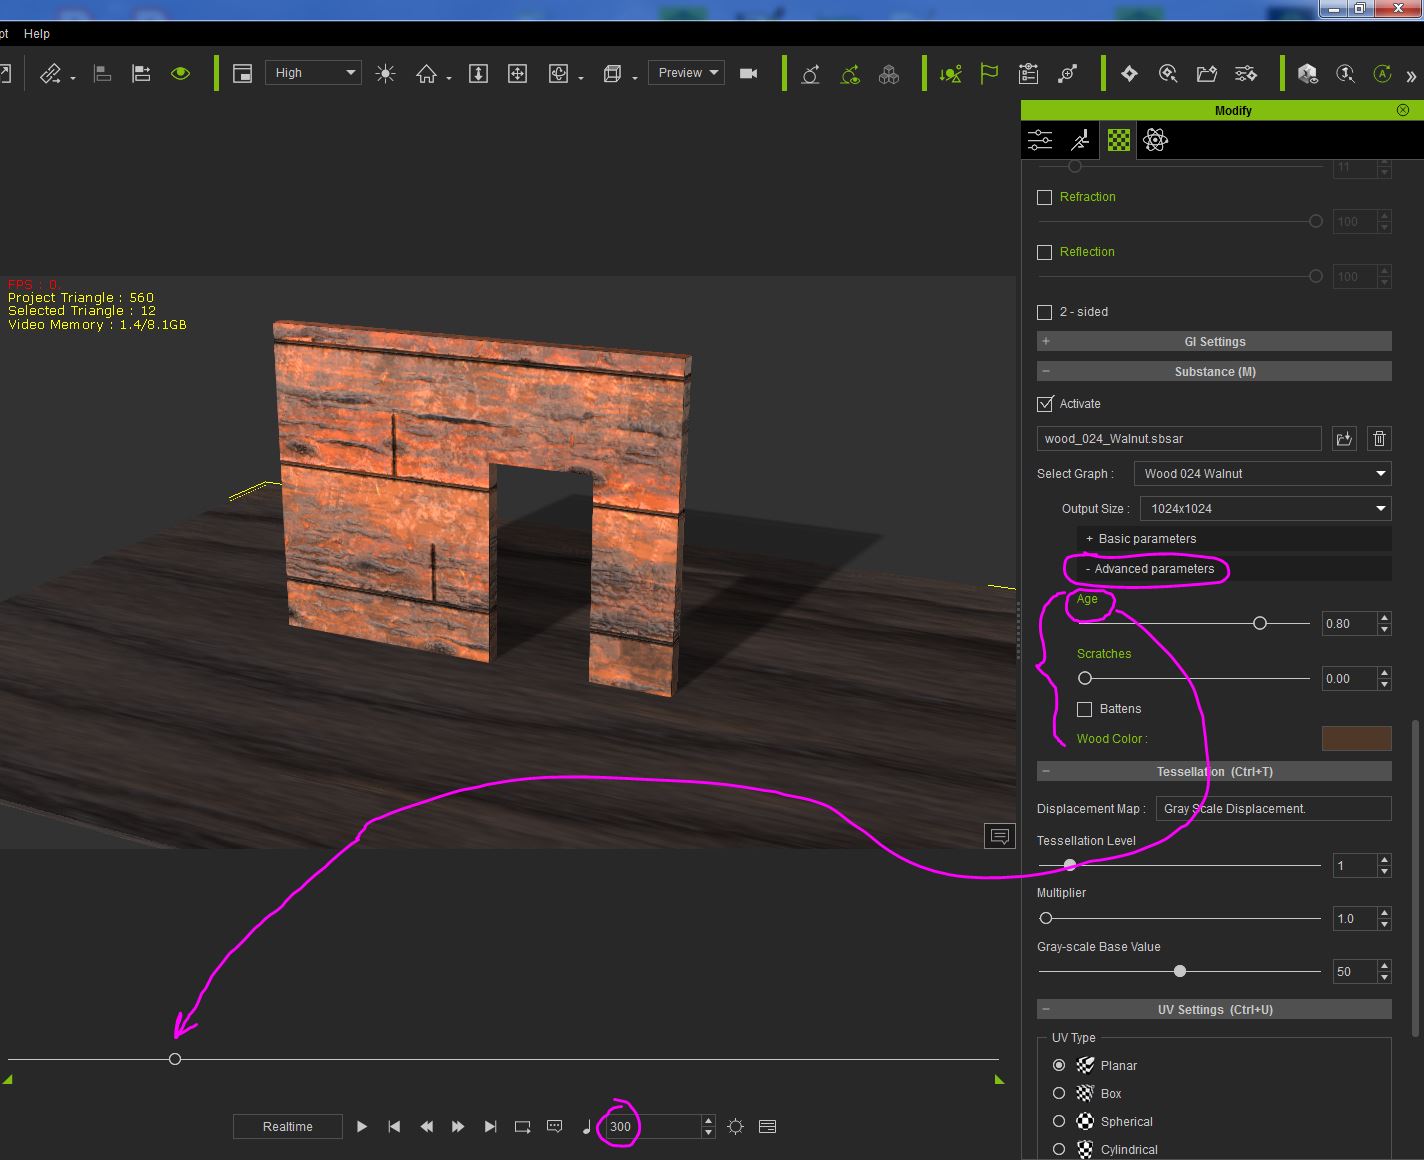Click the Link tool icon
Viewport: 1424px width, 1160px height.
pos(50,73)
